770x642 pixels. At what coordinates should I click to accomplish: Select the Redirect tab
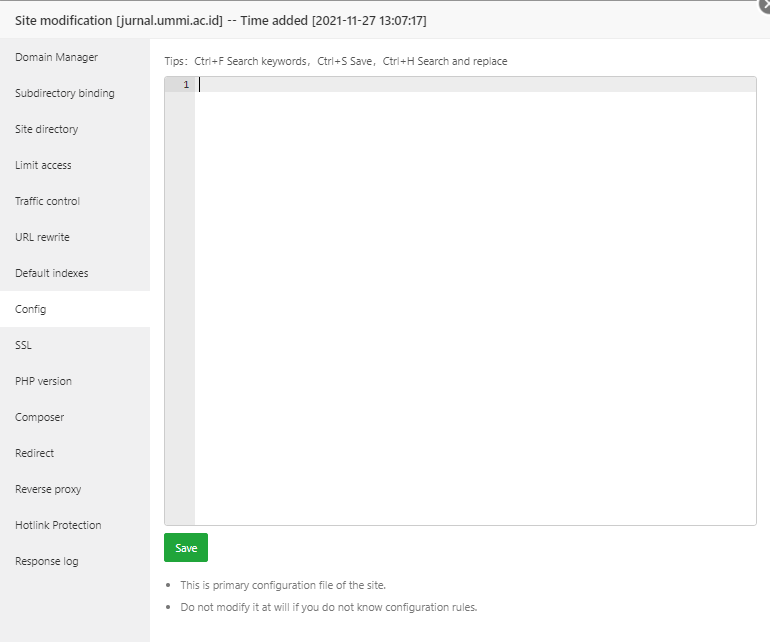point(35,453)
